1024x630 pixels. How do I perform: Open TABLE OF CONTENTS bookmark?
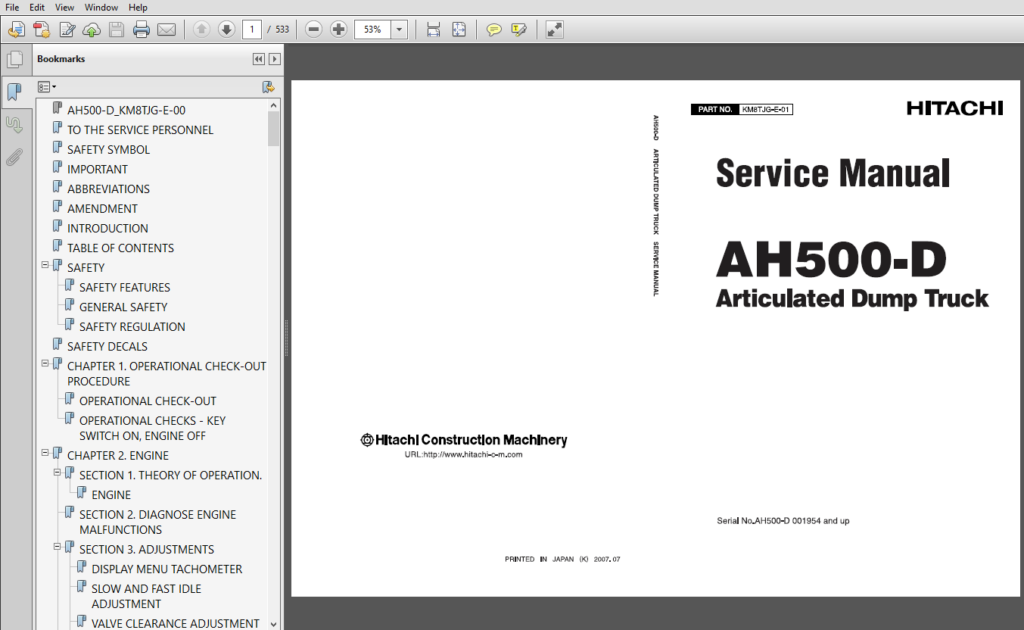[x=121, y=248]
